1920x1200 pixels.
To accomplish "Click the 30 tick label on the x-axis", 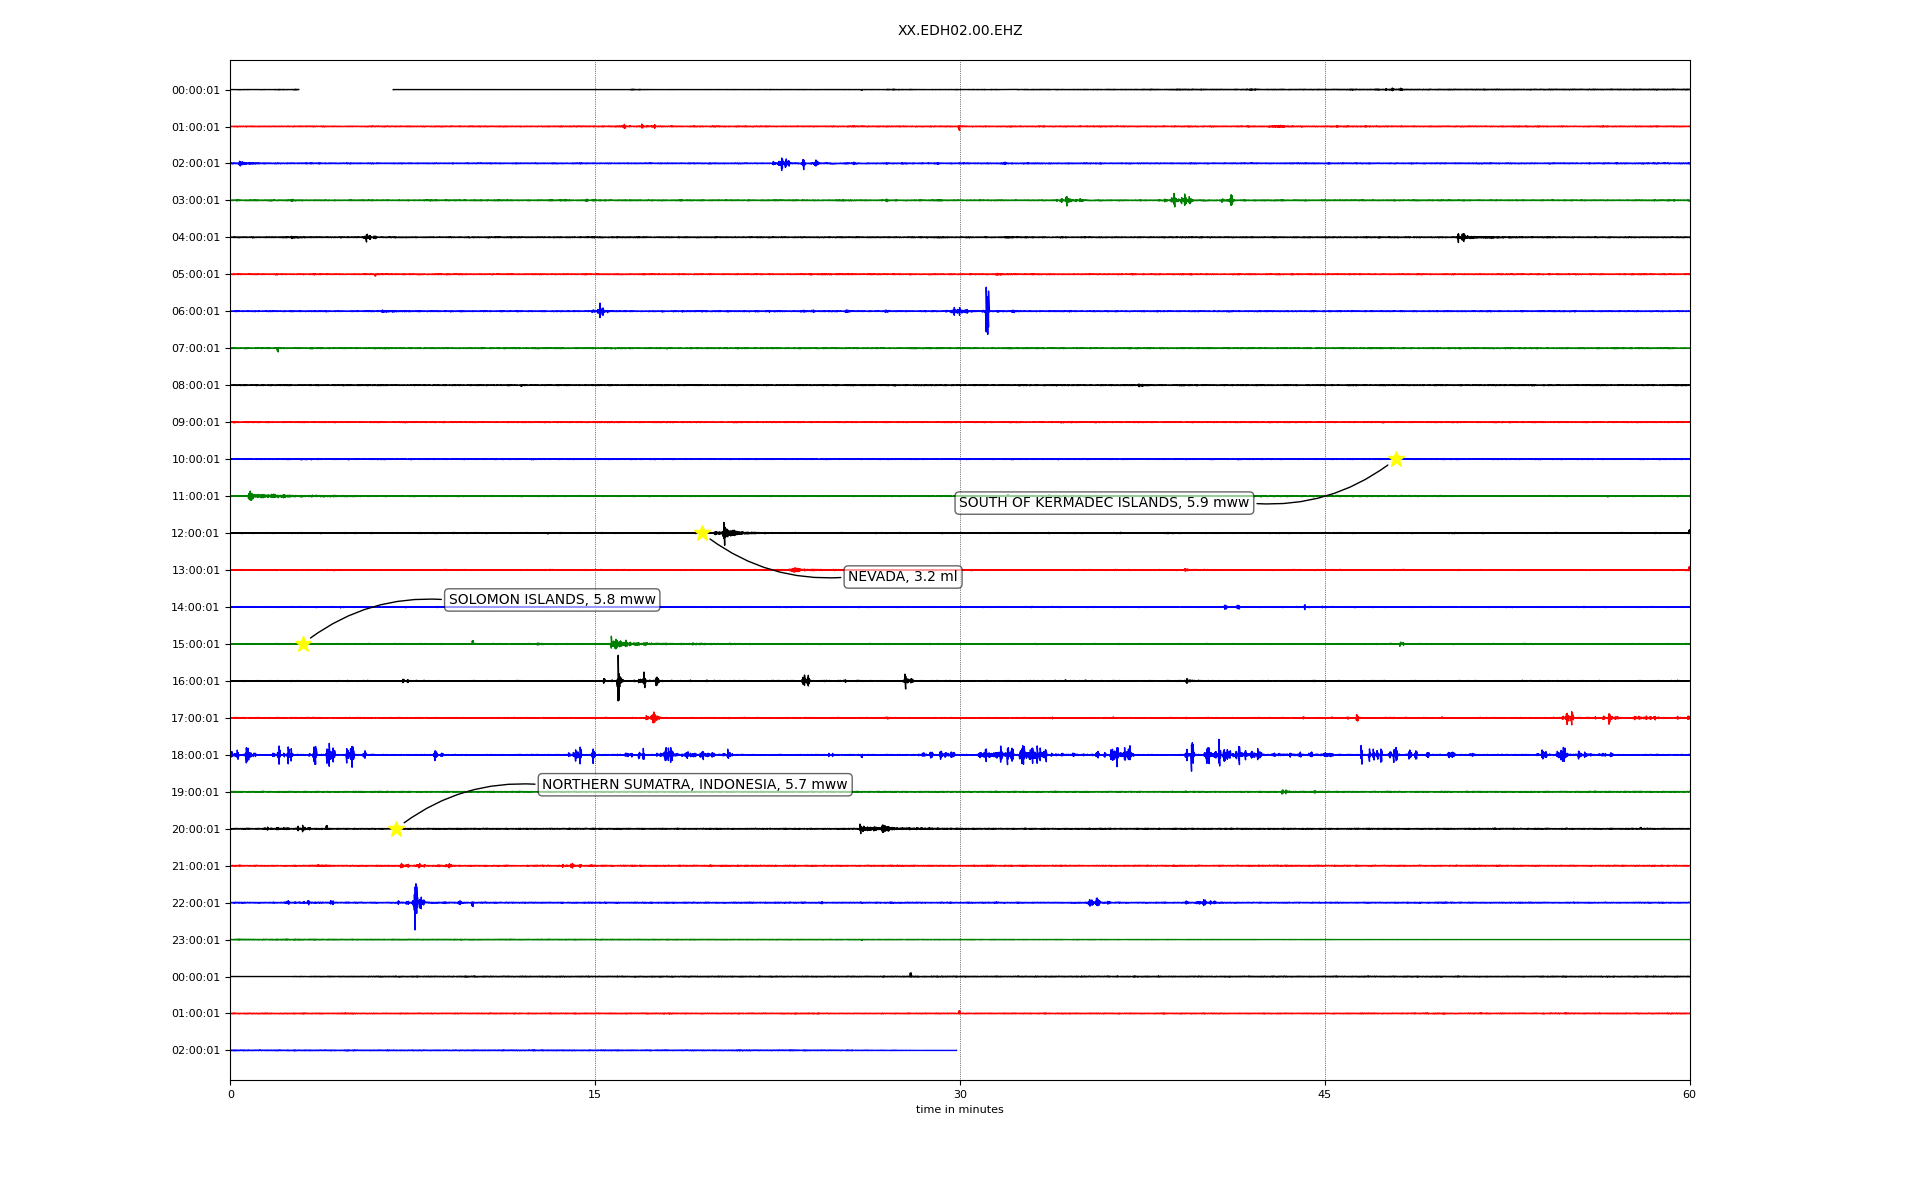I will [960, 1094].
